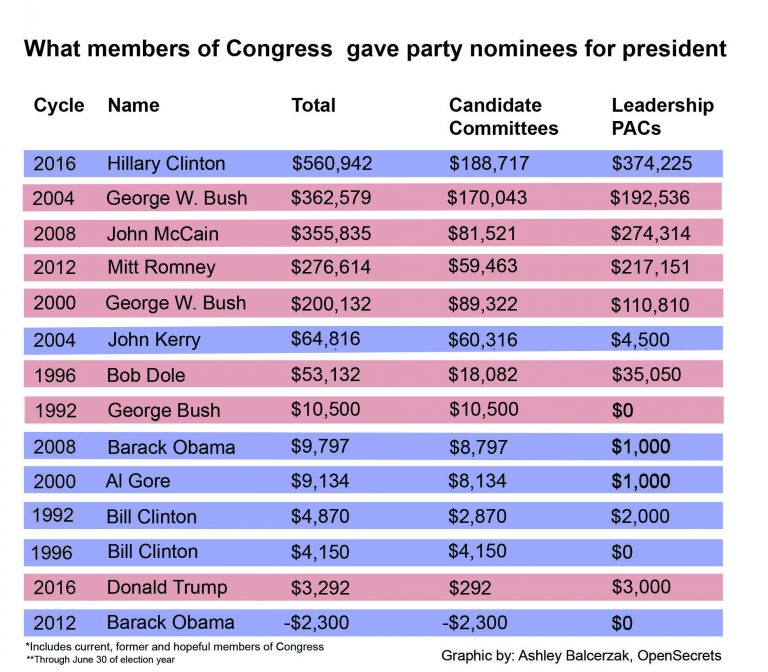This screenshot has width=768, height=672.
Task: Click the Candidate Committees column header
Action: pos(503,116)
